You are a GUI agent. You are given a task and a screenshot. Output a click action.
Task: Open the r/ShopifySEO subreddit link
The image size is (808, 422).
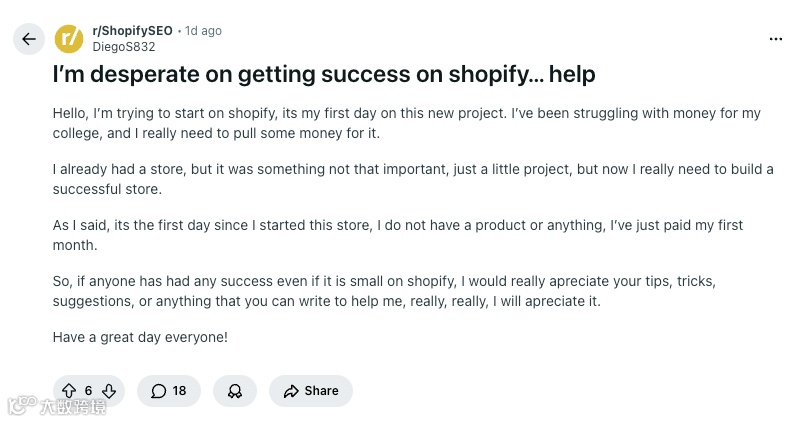(x=132, y=31)
